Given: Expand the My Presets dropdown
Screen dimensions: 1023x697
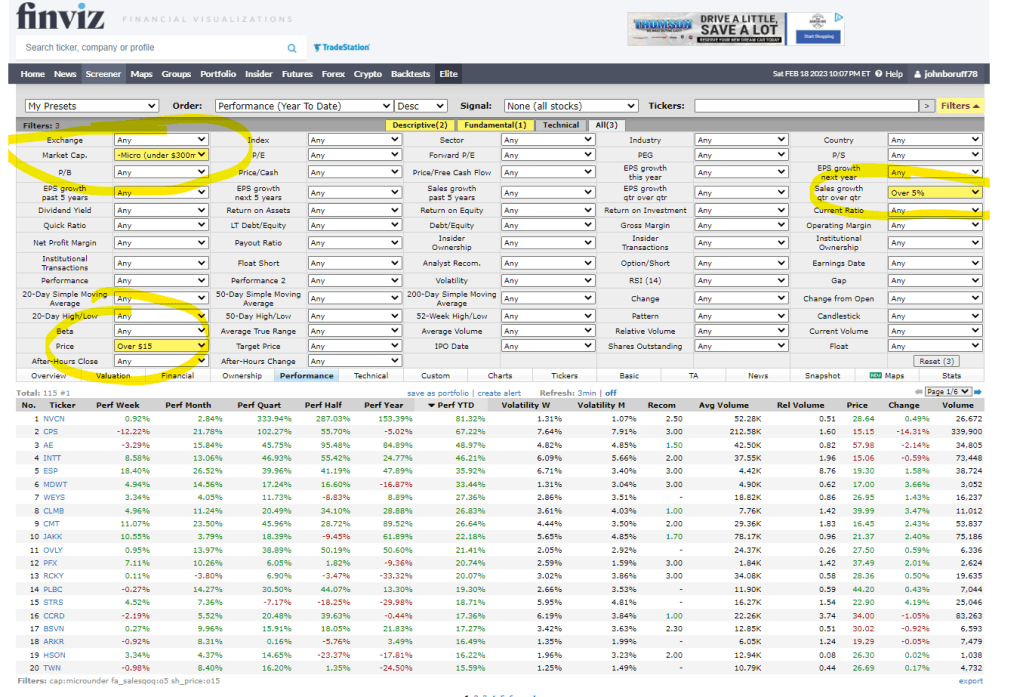Looking at the screenshot, I should pos(91,106).
